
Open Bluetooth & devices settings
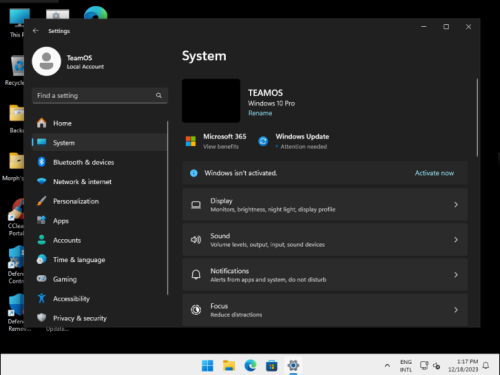[99, 162]
